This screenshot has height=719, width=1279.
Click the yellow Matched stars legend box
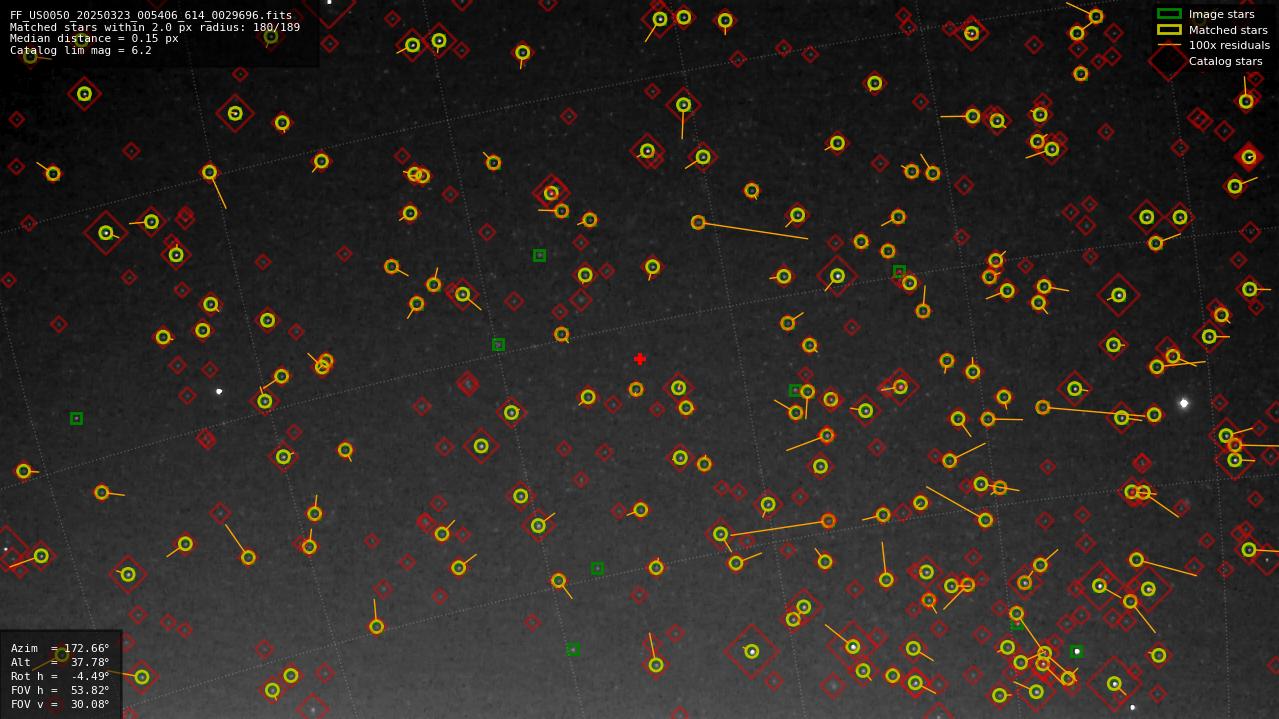pos(1169,30)
